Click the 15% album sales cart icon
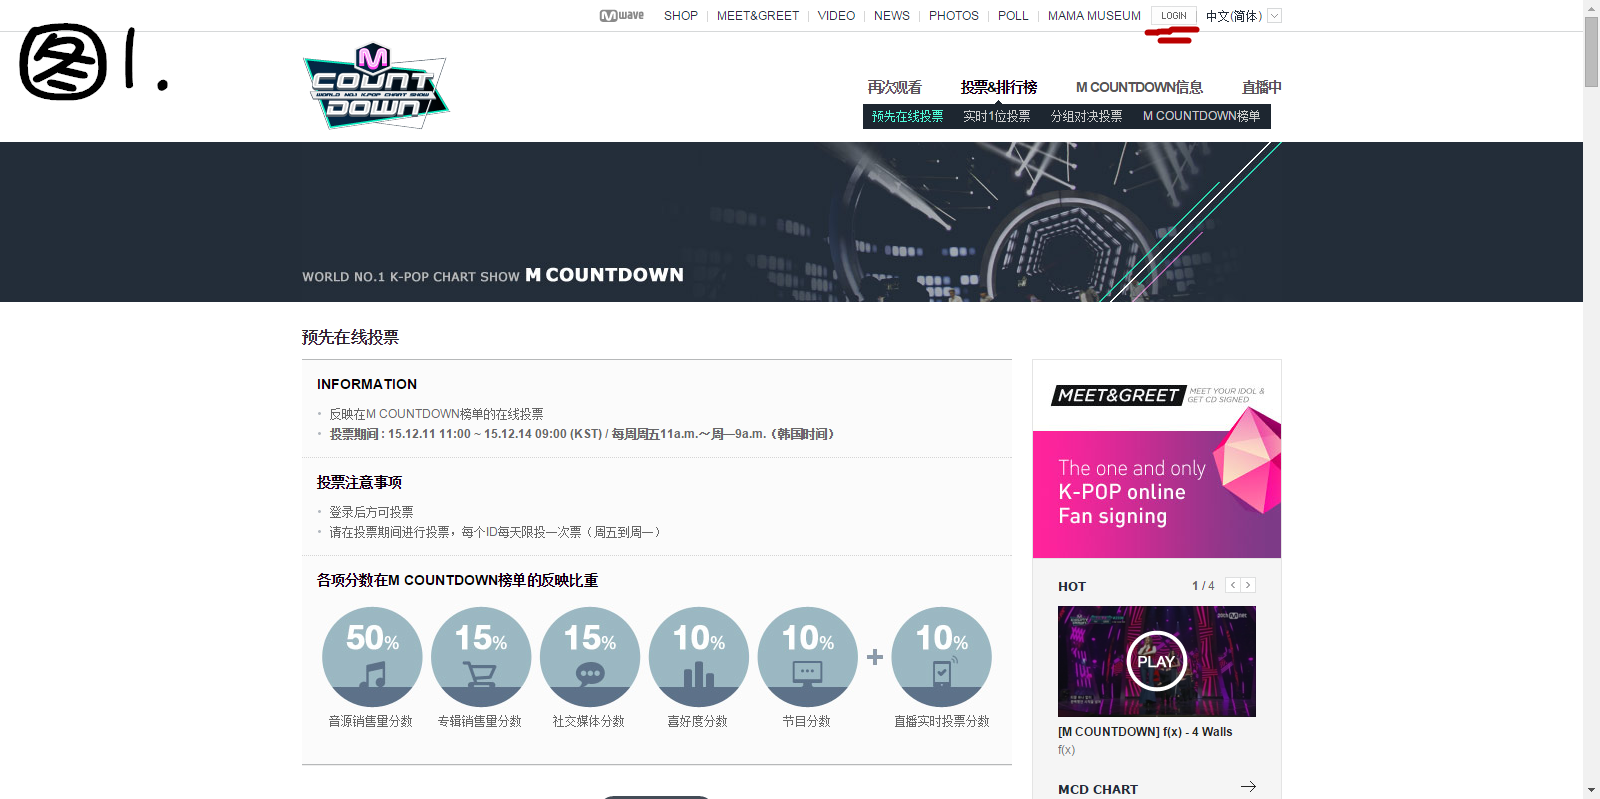The height and width of the screenshot is (799, 1600). pos(481,657)
